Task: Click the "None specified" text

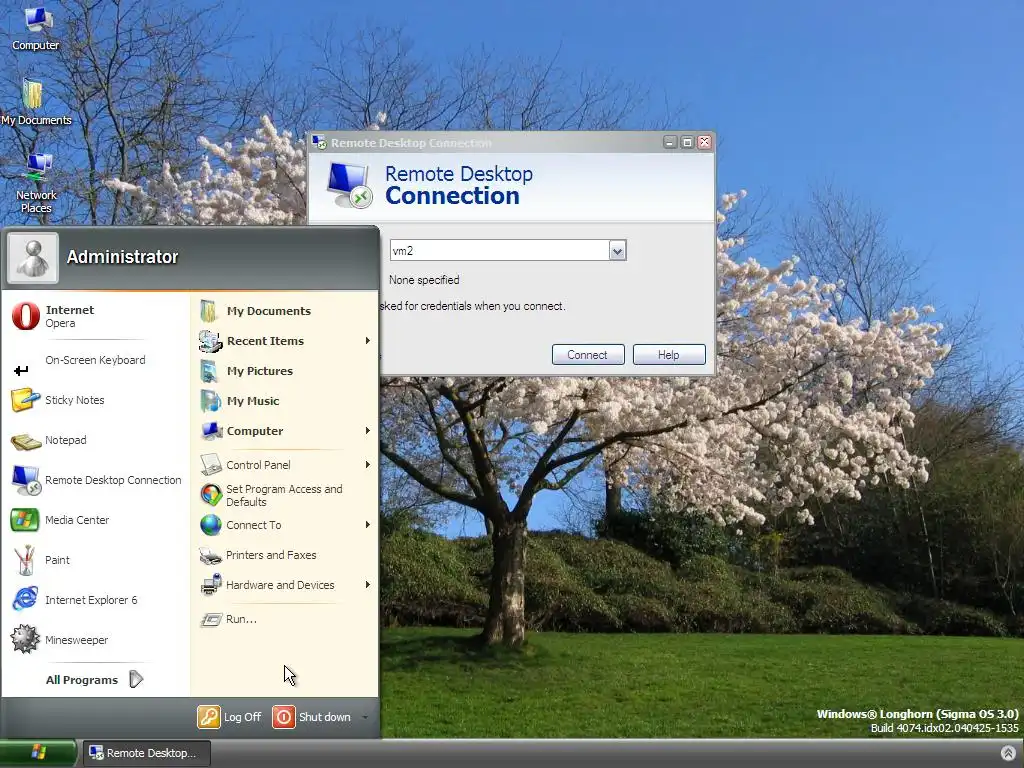Action: pos(424,280)
